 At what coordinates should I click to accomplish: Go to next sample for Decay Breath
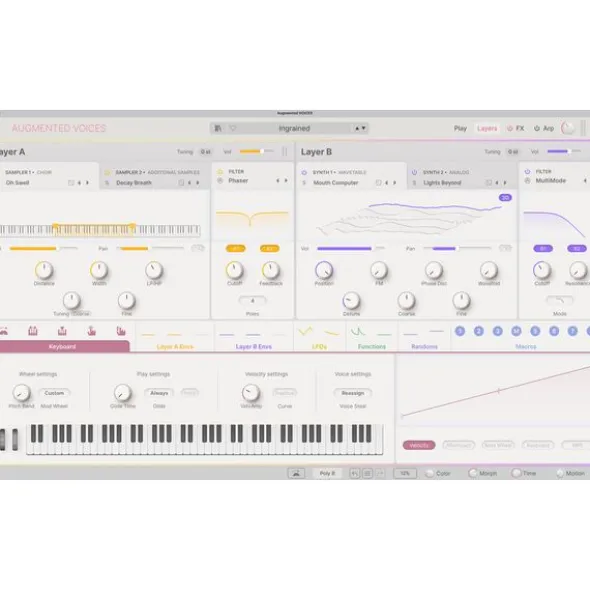point(198,183)
